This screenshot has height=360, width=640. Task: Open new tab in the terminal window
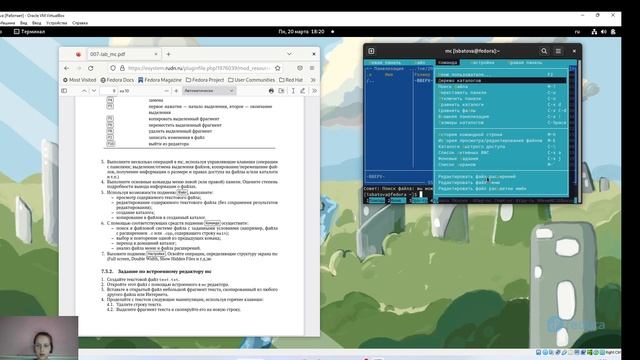pos(371,51)
